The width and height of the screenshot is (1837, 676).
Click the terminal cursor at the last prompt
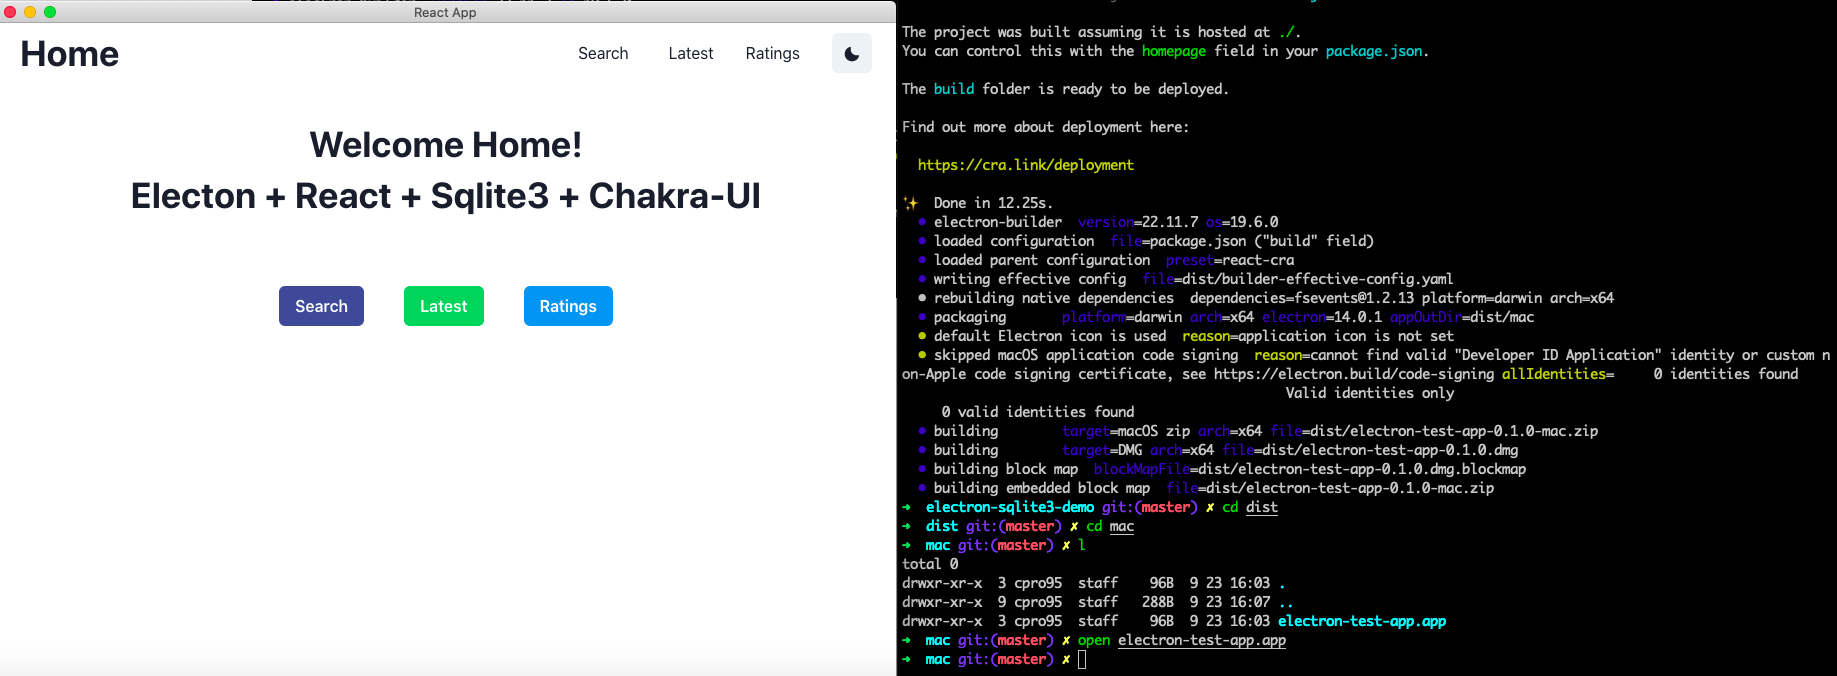pyautogui.click(x=1082, y=659)
